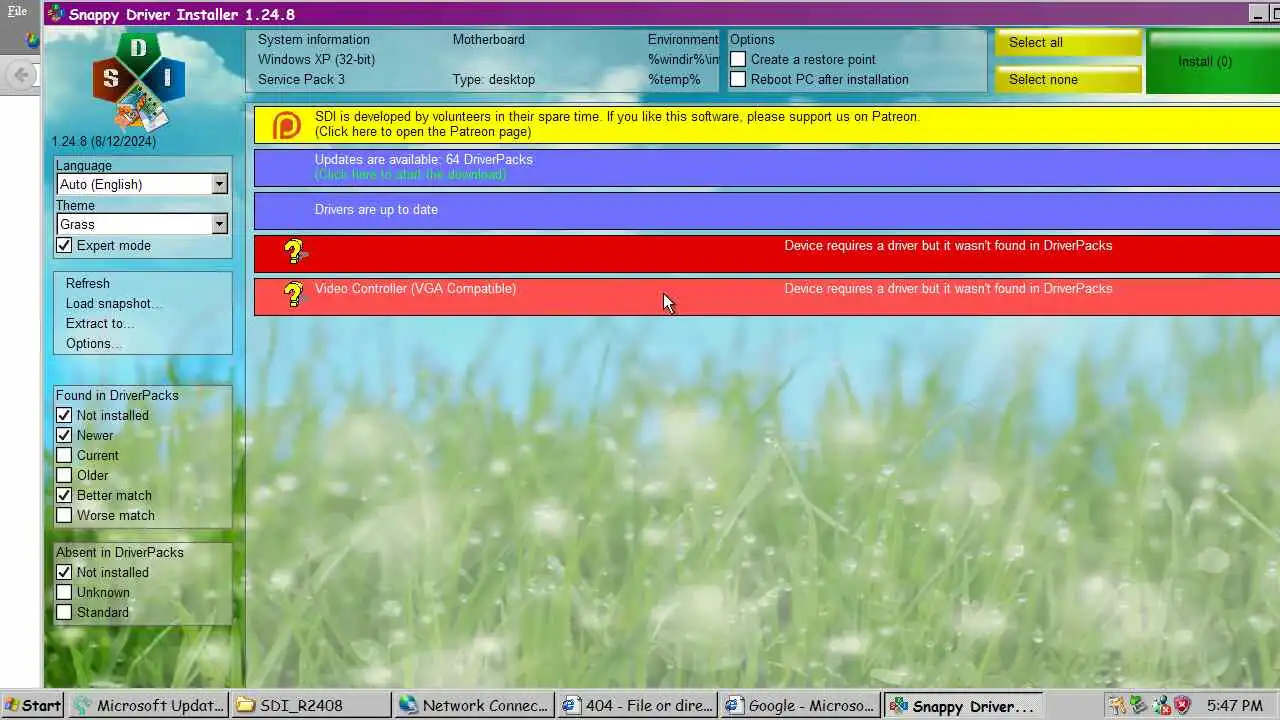This screenshot has width=1280, height=720.
Task: Open Options... menu item
Action: 94,343
